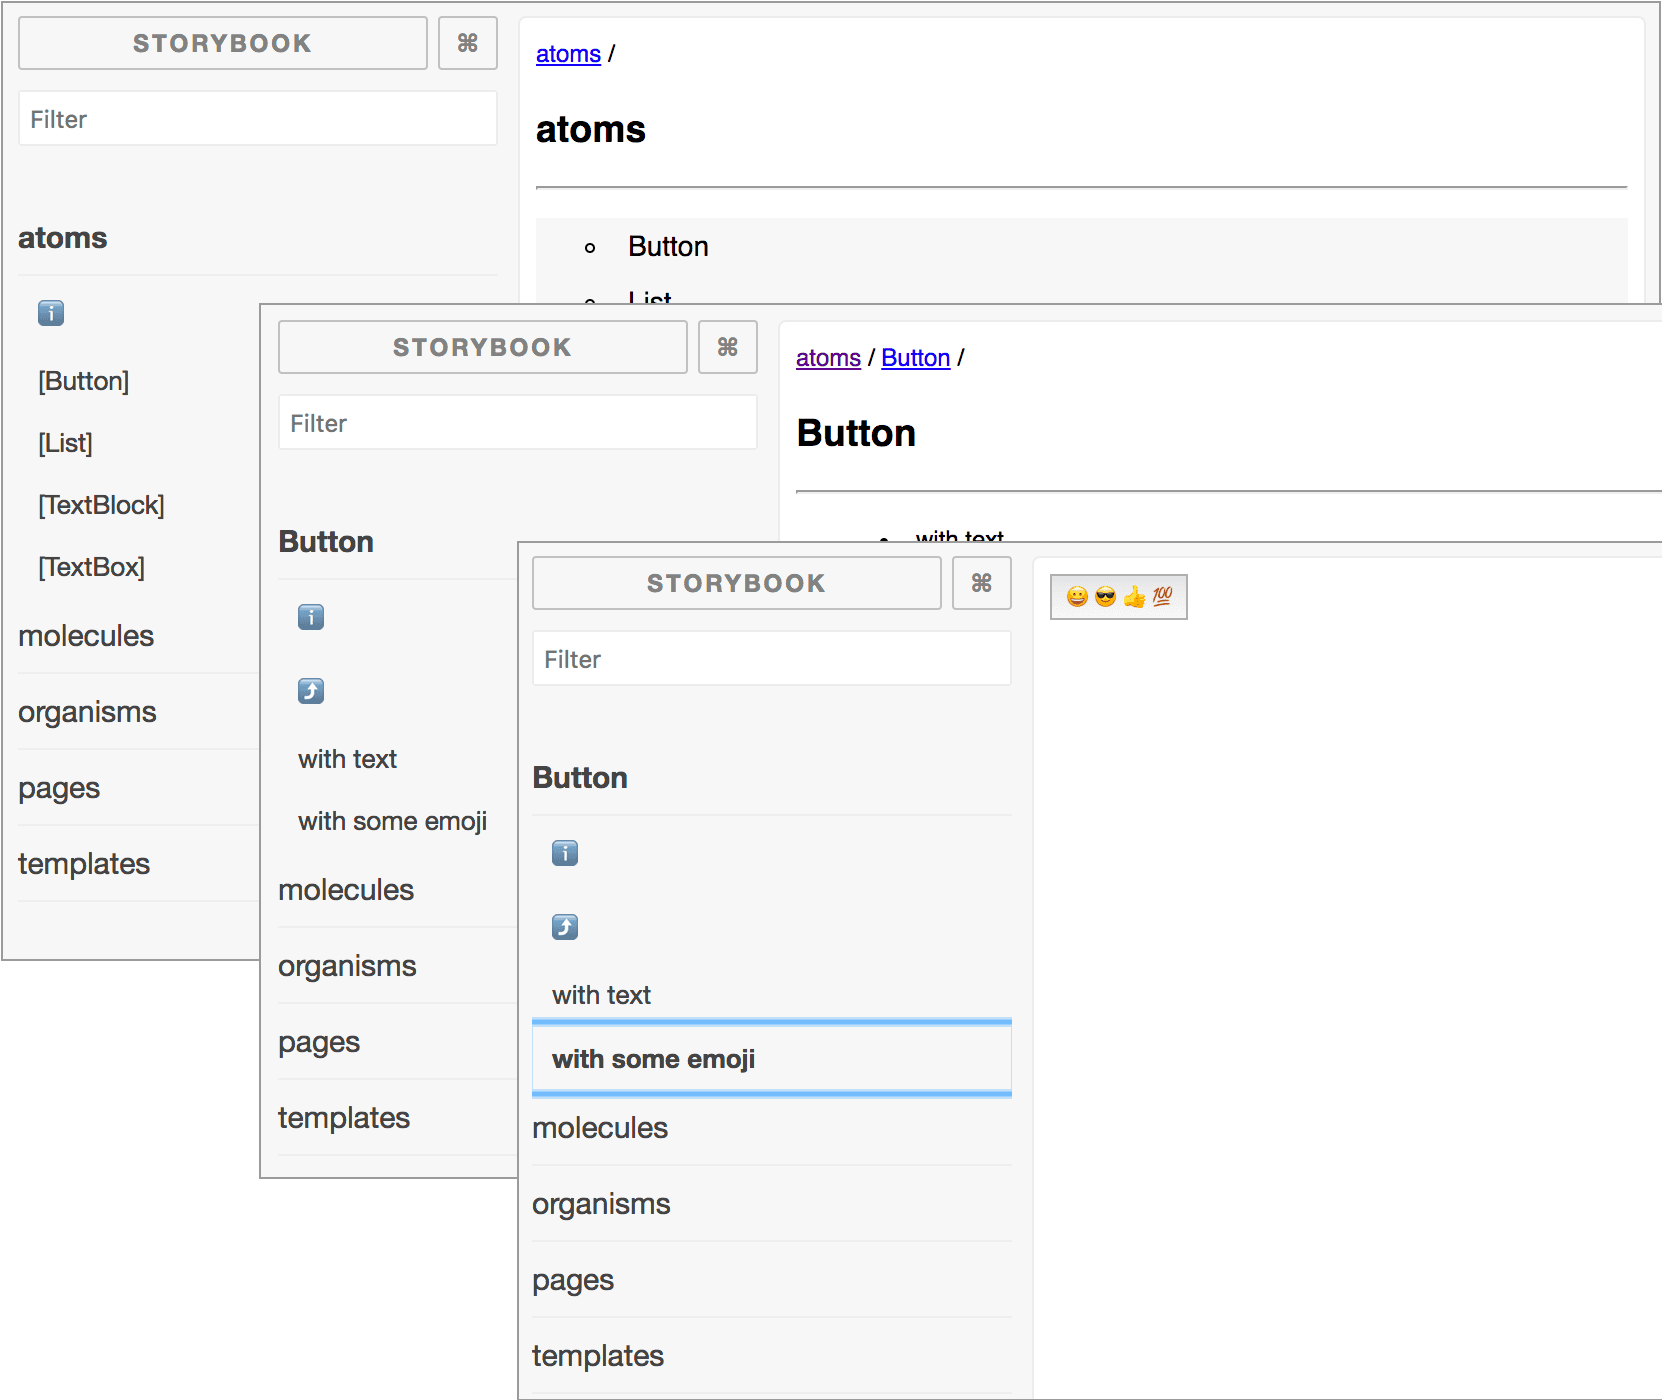Open Button breadcrumb link in middle window
This screenshot has height=1400, width=1662.
coord(916,358)
